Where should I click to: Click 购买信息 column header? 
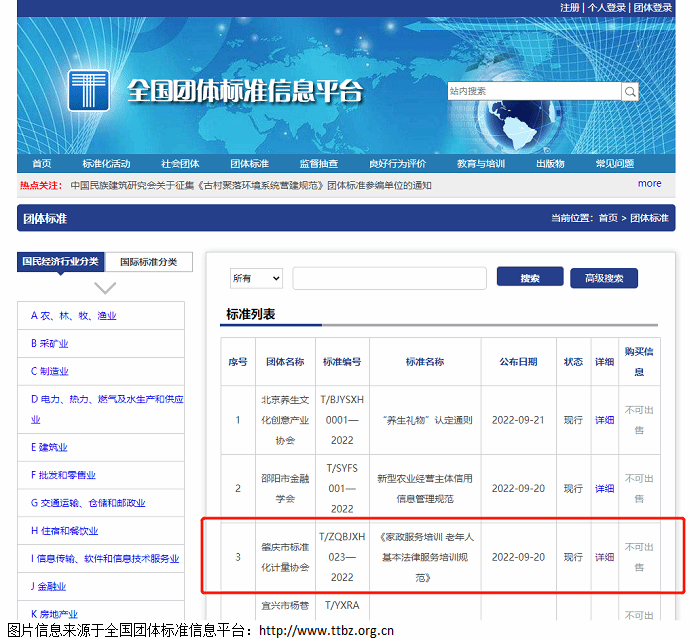(639, 362)
